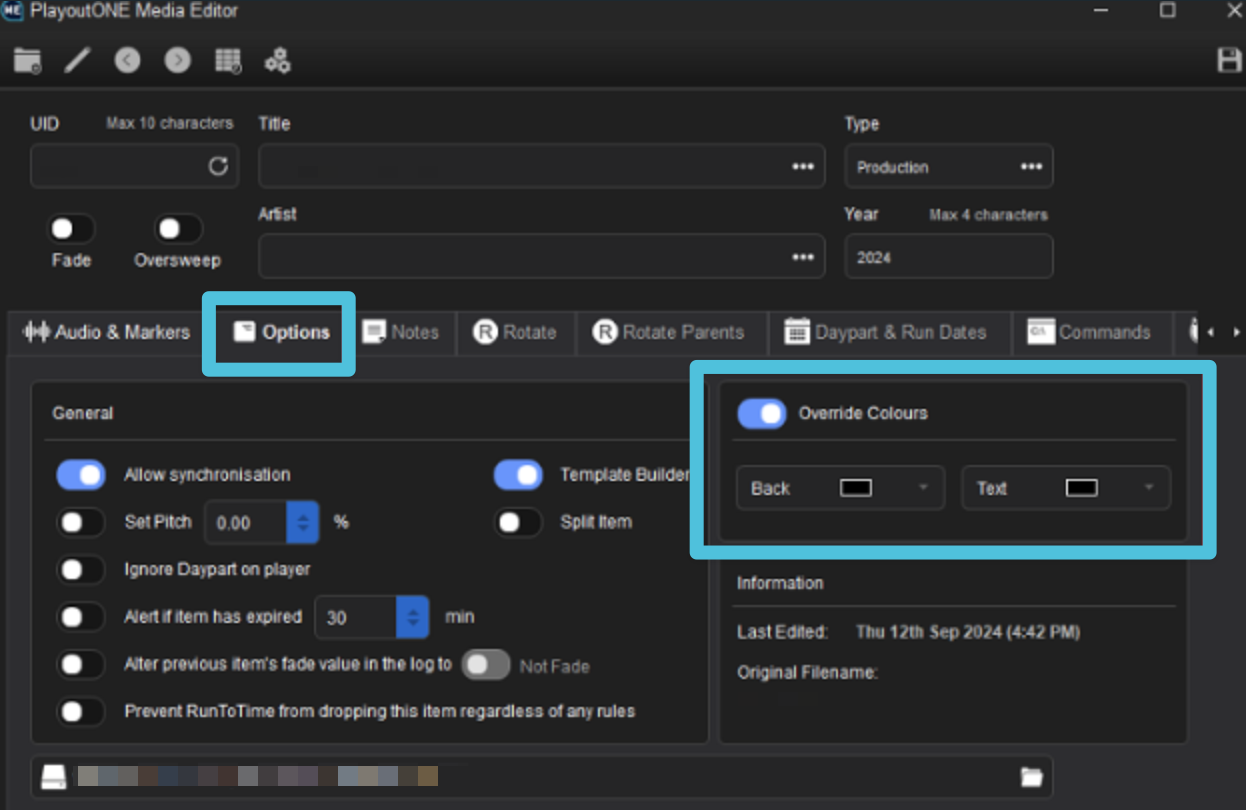The image size is (1246, 810).
Task: Open the Rotate tab
Action: pos(515,332)
